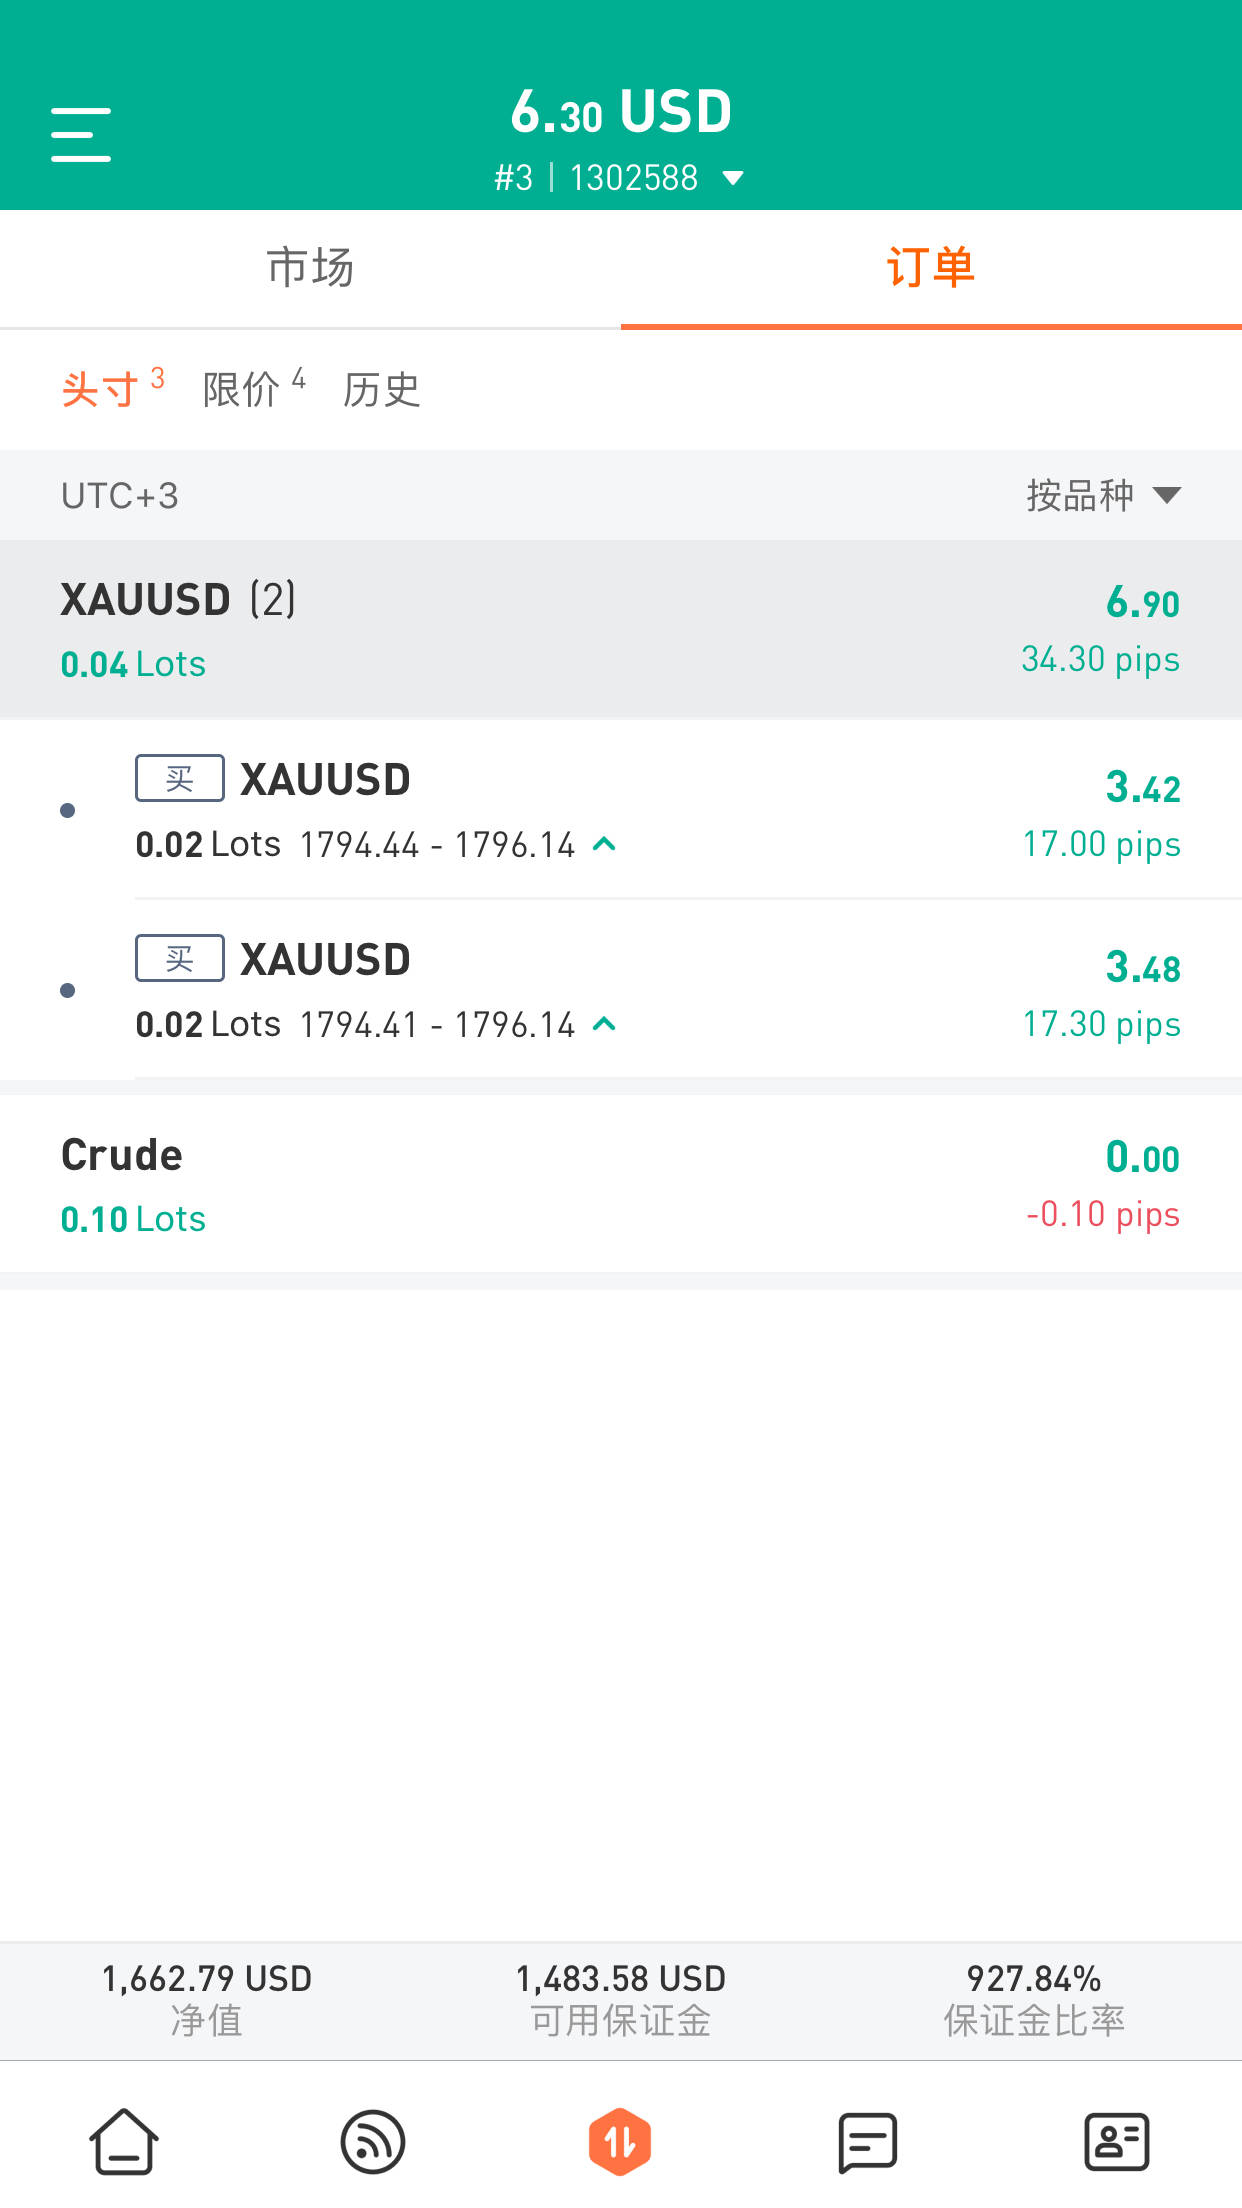Screen dimensions: 1242x2208
Task: Open the 按品种 sort dropdown
Action: click(x=1103, y=495)
